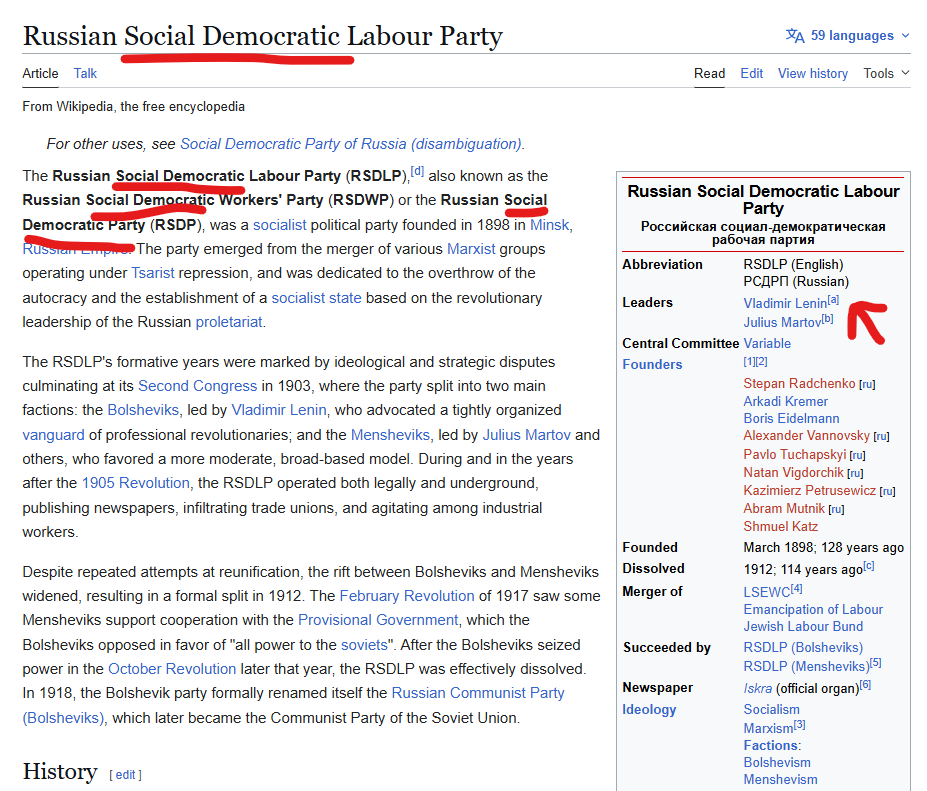
Task: Open the Natan Vigdorchik link
Action: pos(793,472)
